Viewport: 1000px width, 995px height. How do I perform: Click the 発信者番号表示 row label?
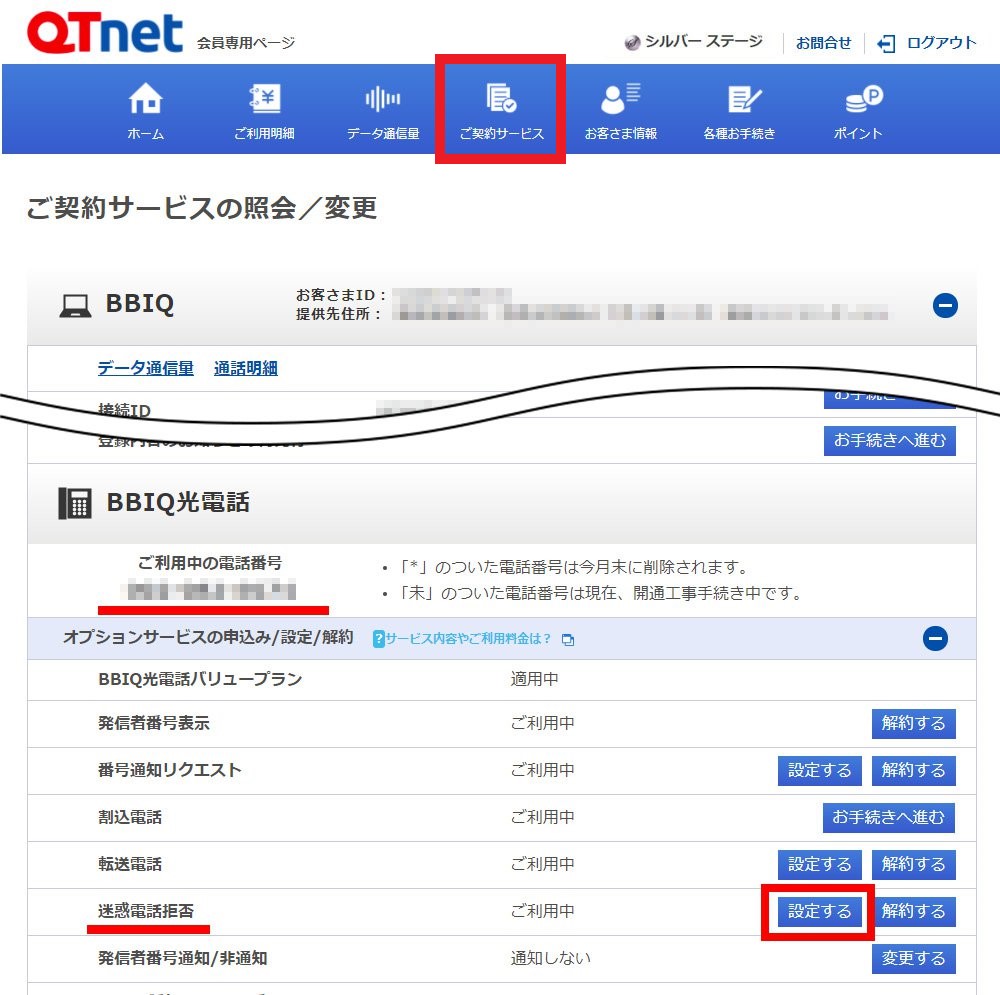coord(154,723)
